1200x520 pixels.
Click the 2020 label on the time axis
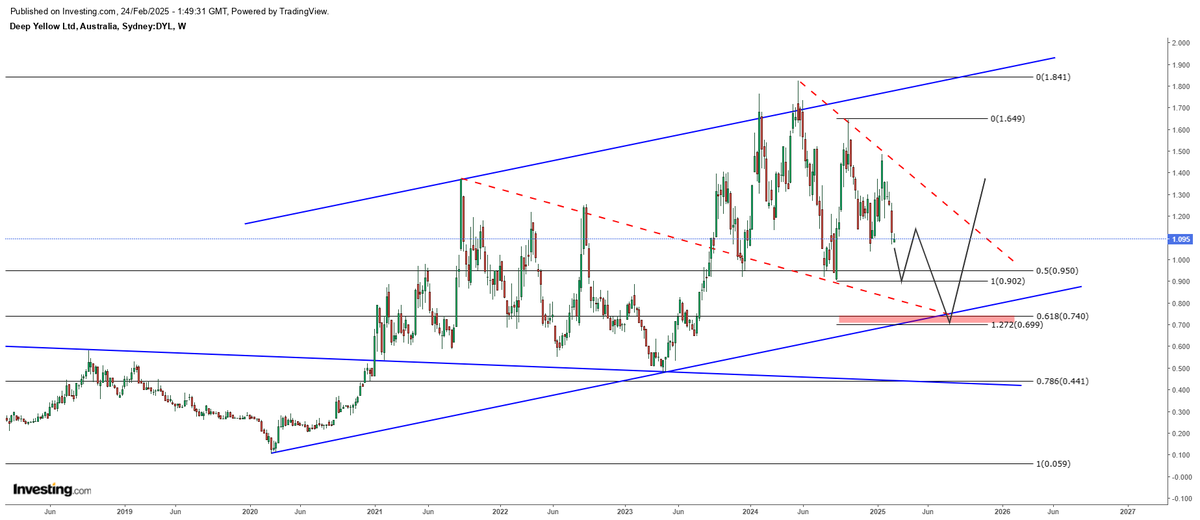point(250,511)
